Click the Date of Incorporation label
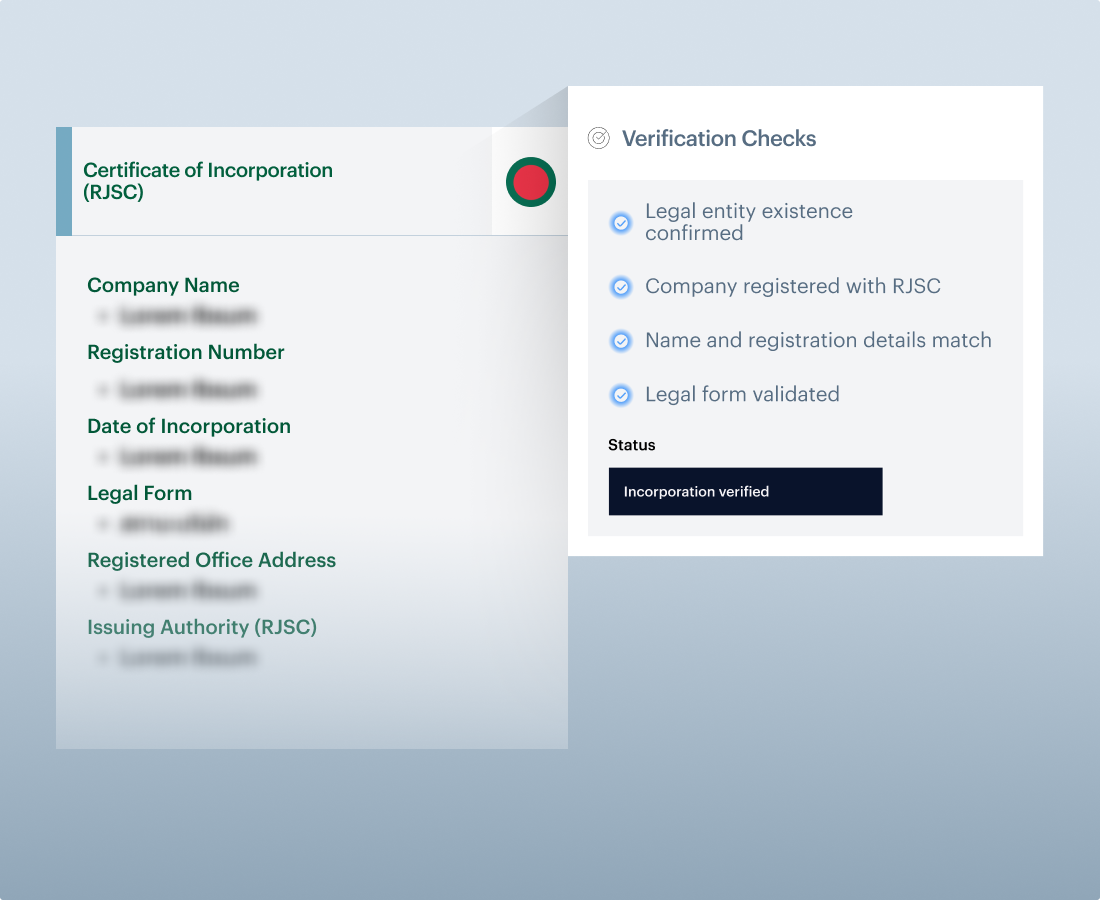The image size is (1100, 900). (x=189, y=426)
